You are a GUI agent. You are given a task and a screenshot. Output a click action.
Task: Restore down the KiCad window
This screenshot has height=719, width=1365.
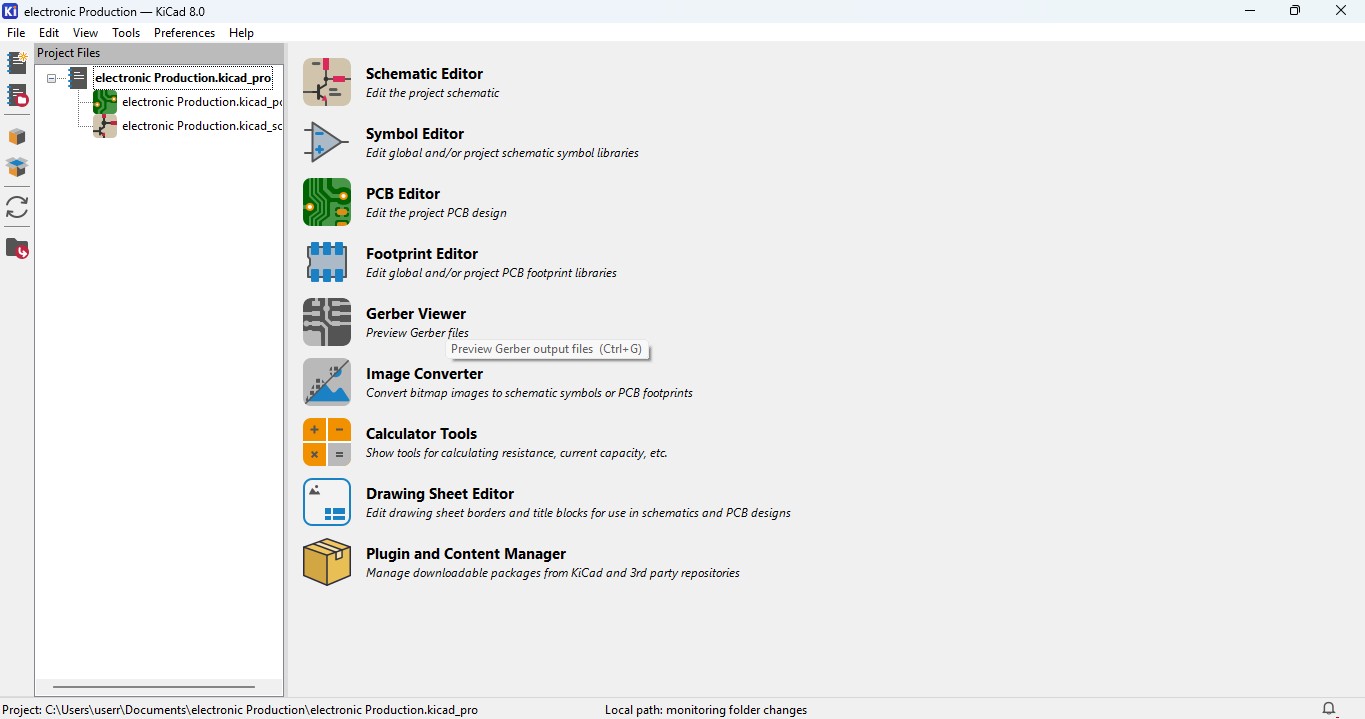point(1295,11)
